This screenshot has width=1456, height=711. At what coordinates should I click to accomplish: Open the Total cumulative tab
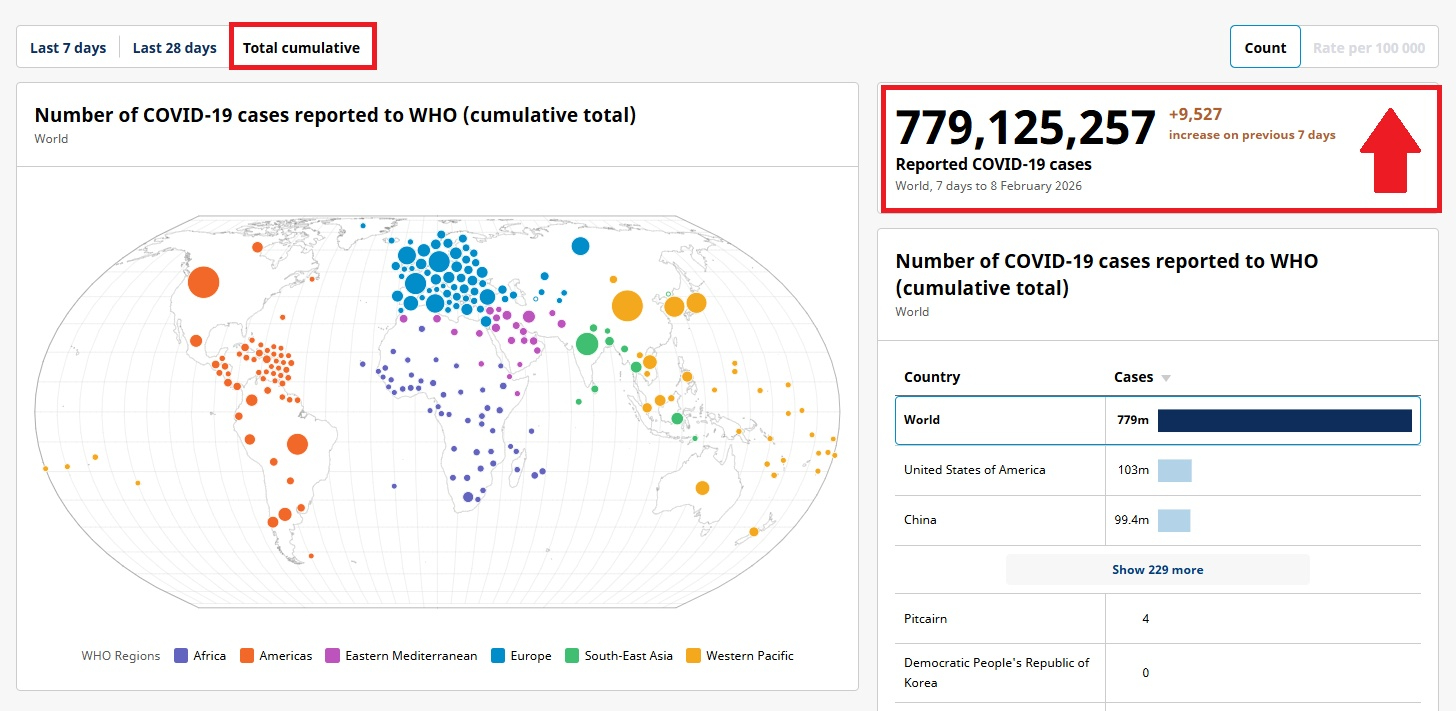pyautogui.click(x=301, y=47)
